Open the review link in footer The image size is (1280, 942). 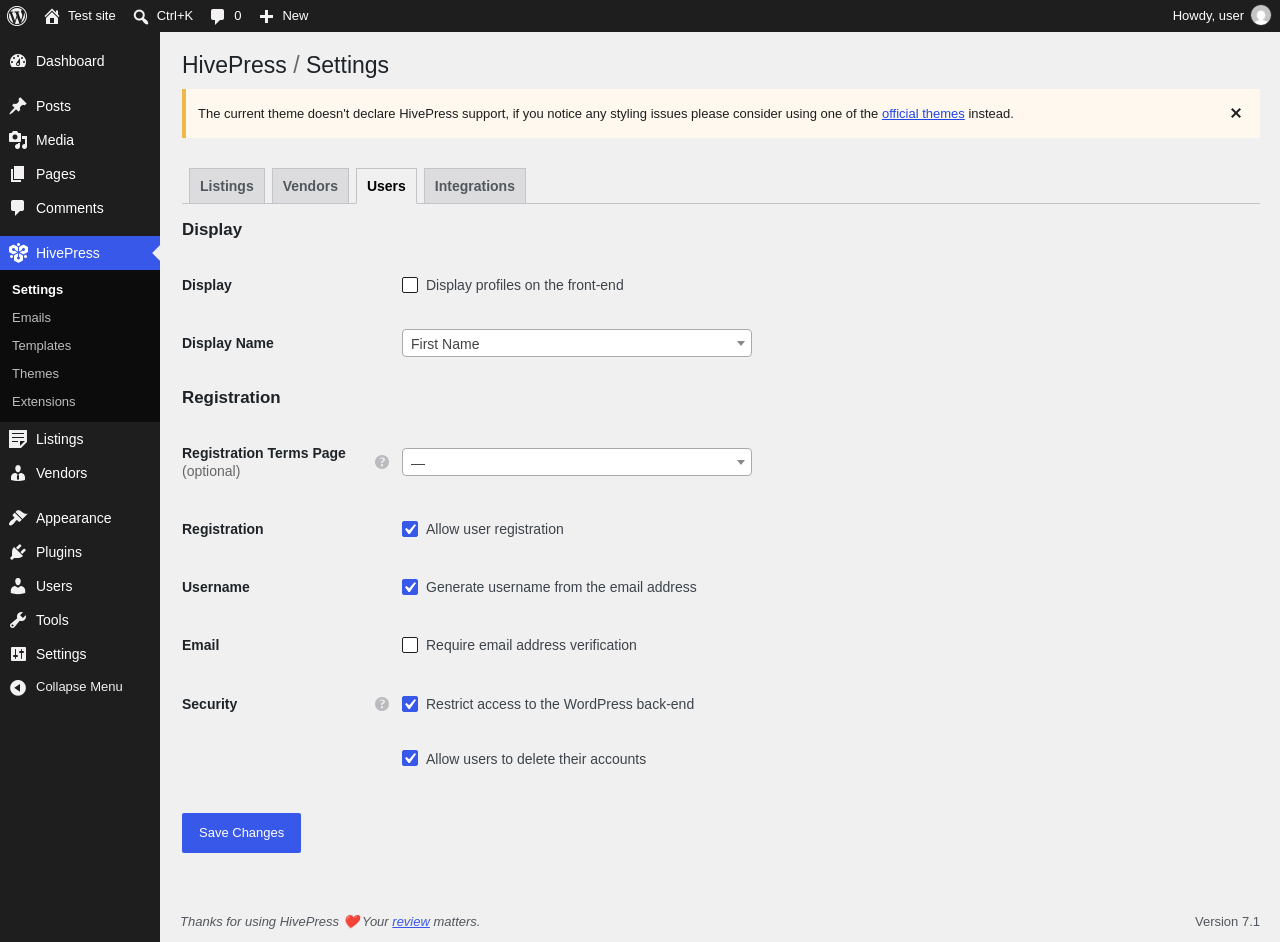point(411,922)
